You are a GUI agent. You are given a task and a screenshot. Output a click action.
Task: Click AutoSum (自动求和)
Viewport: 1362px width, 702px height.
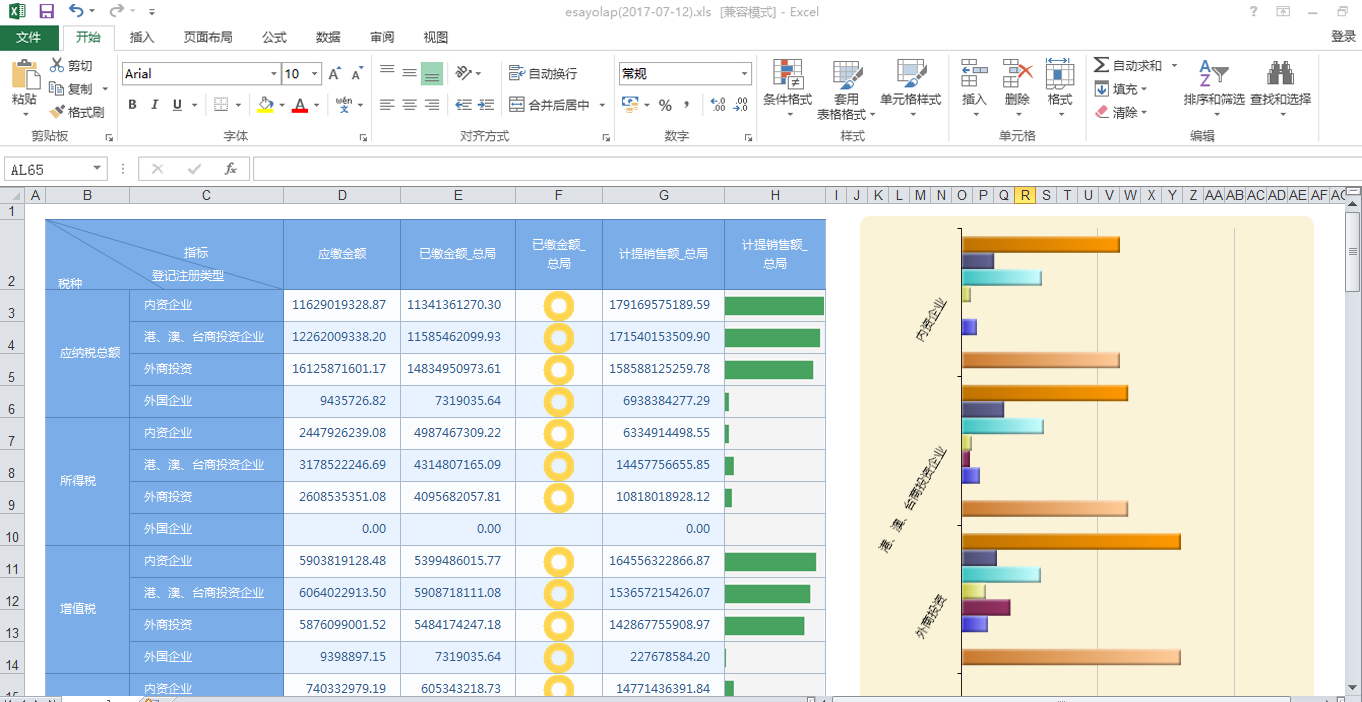pyautogui.click(x=1128, y=66)
